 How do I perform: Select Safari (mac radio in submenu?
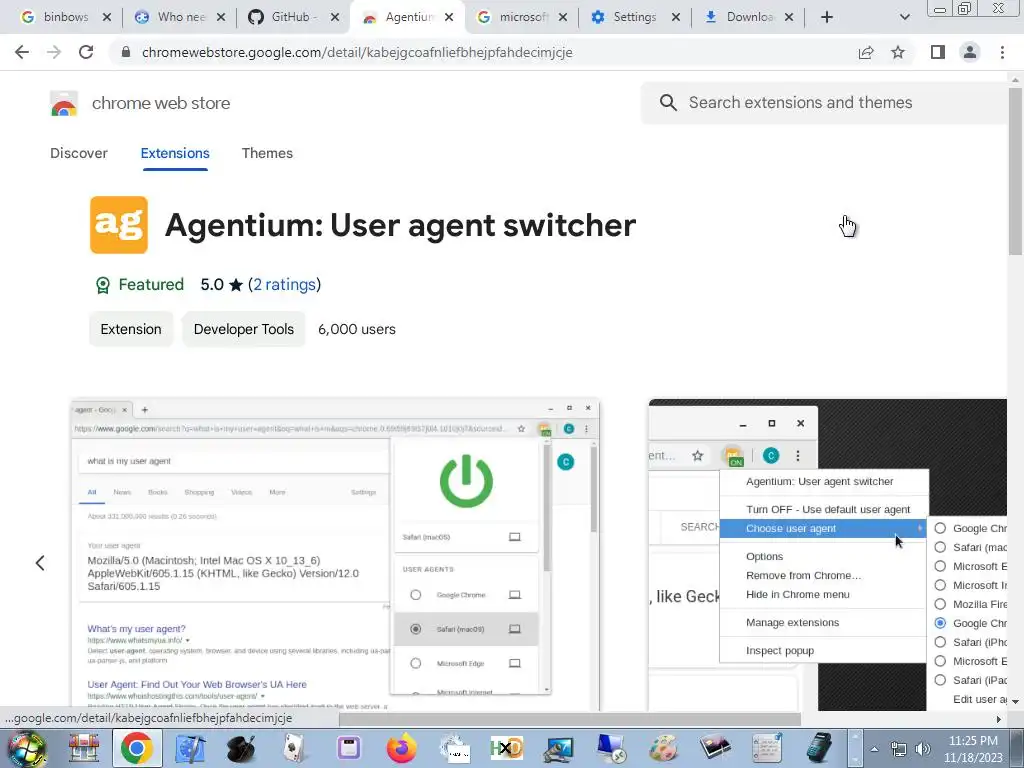940,547
